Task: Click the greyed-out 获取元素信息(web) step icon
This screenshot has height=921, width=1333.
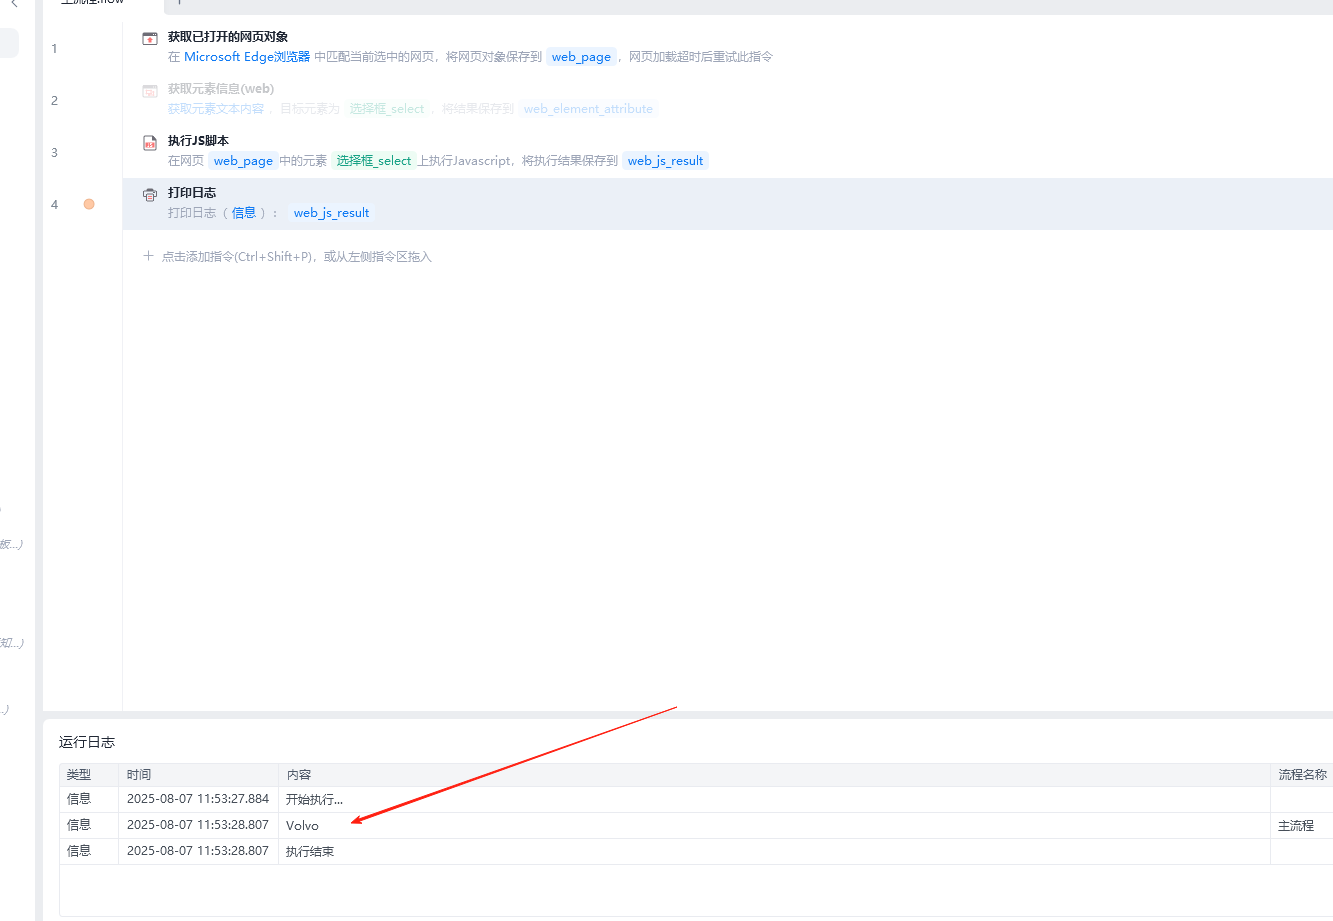Action: pos(150,91)
